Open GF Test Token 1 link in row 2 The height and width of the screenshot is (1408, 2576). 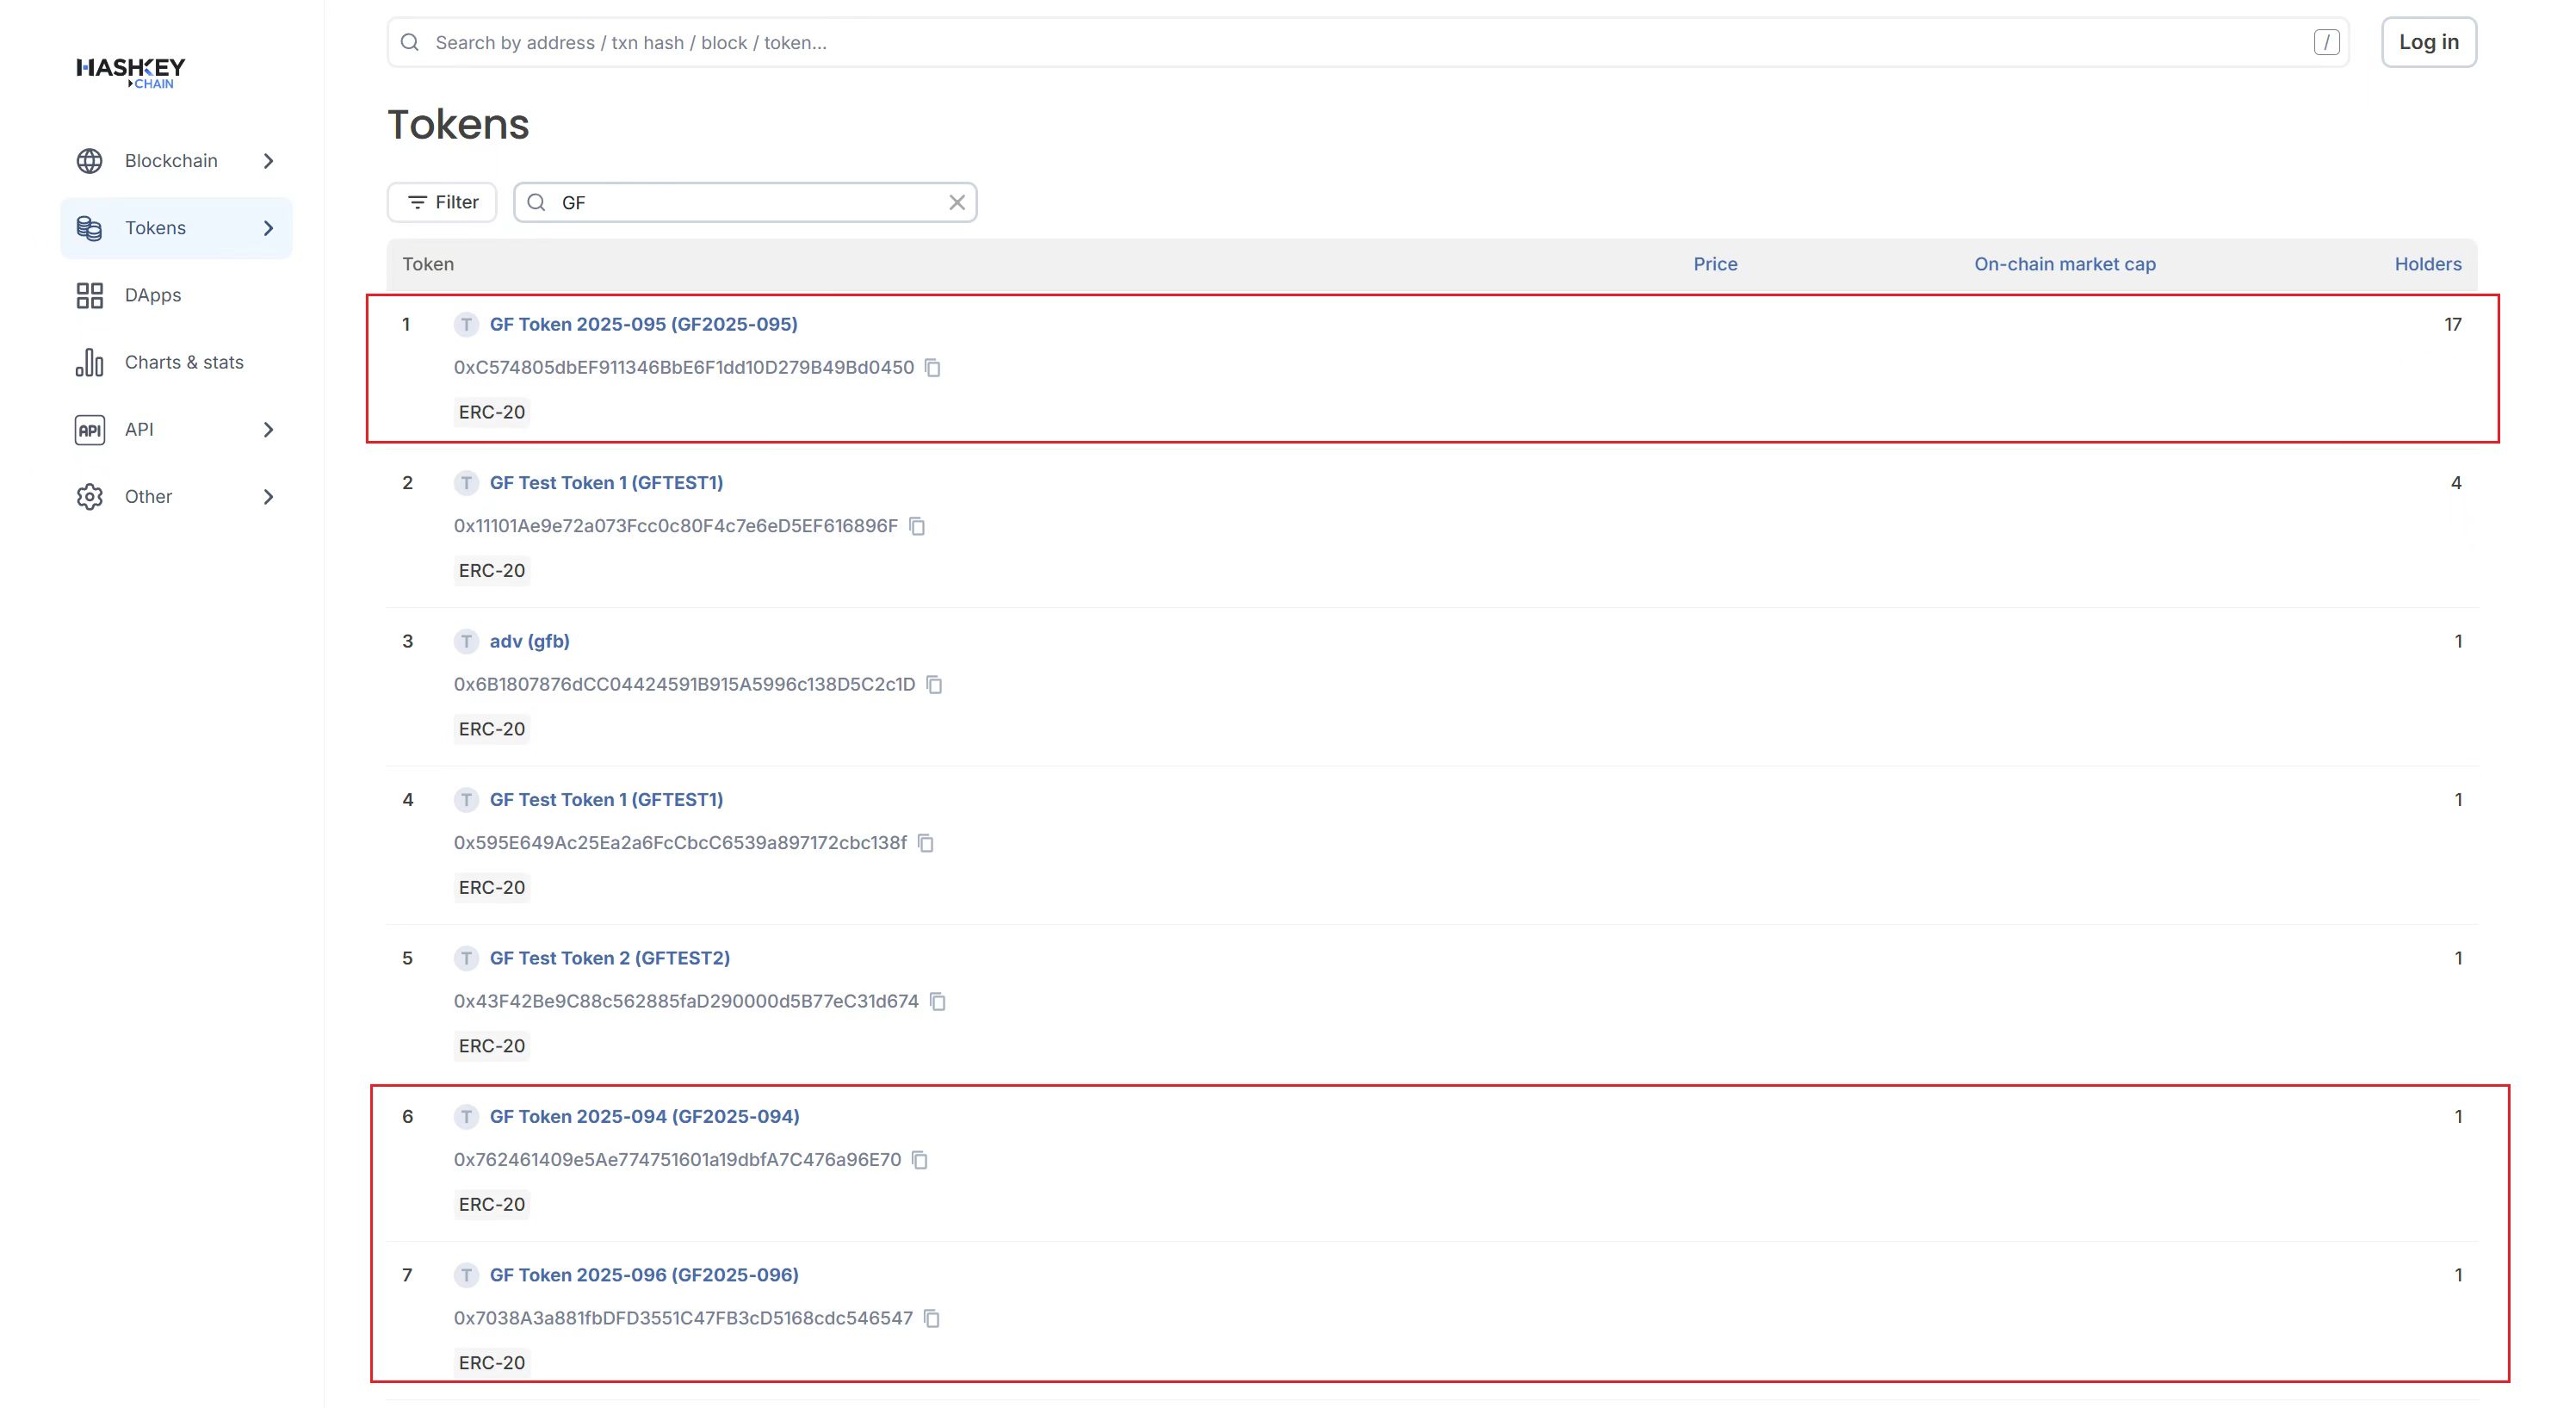click(606, 482)
